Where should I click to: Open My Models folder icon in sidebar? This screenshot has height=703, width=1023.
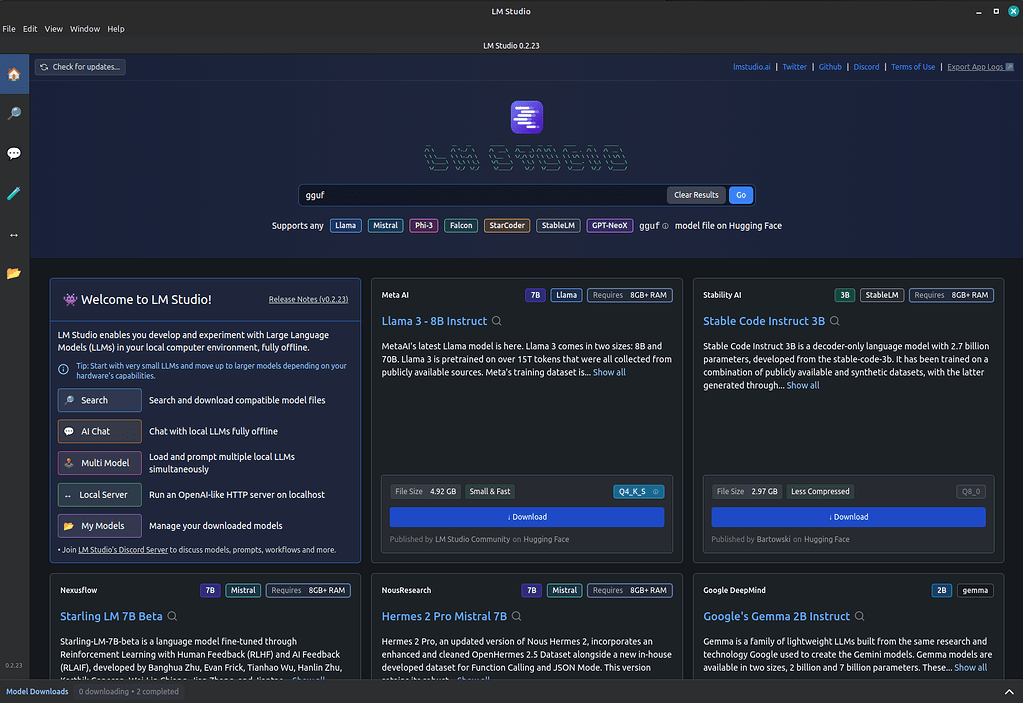coord(13,271)
